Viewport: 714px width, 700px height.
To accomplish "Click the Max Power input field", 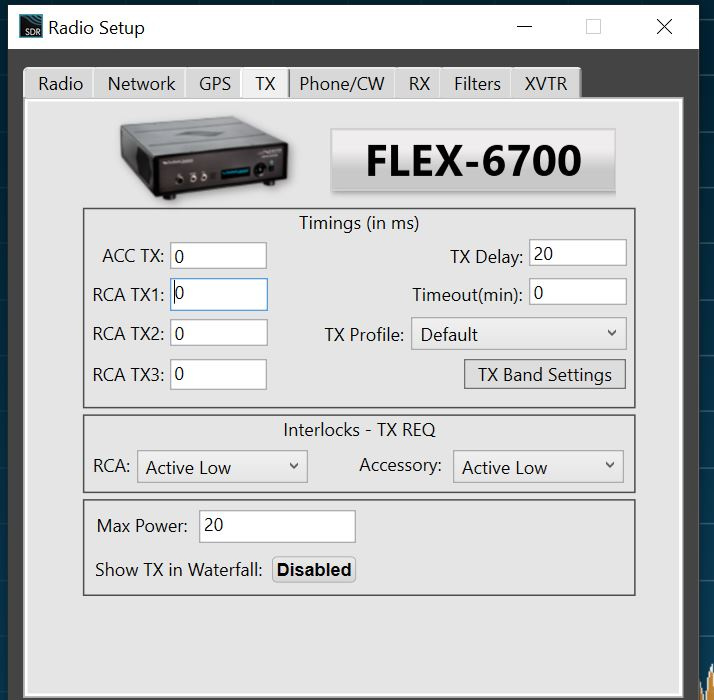I will tap(277, 526).
